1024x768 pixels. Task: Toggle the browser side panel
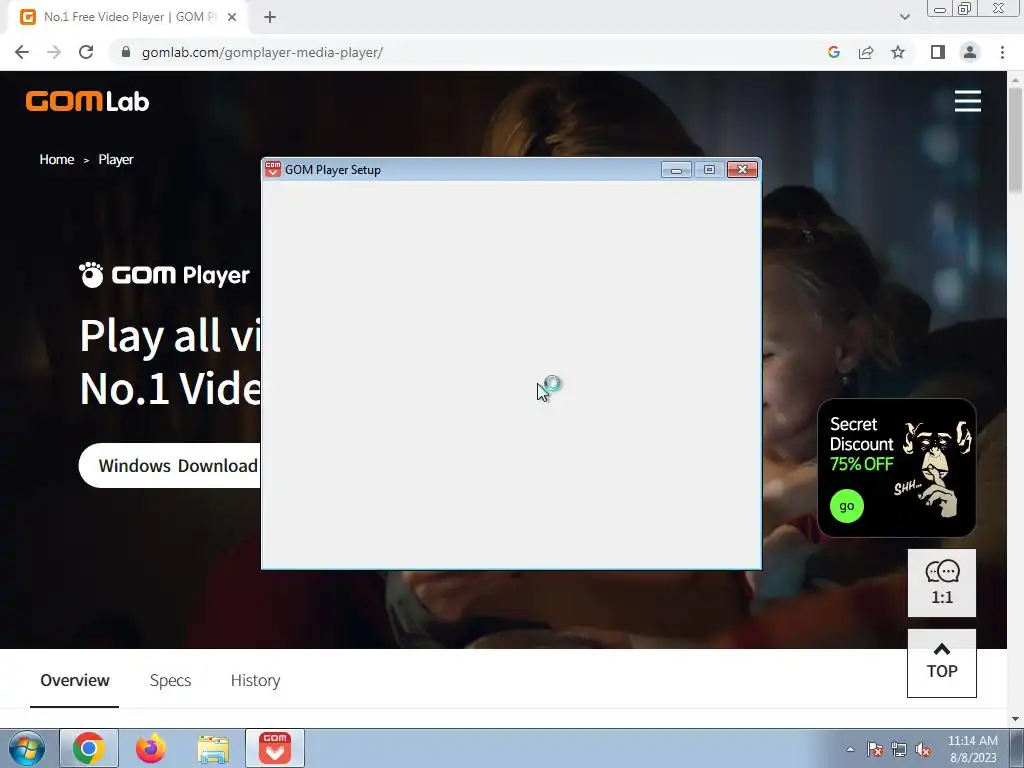point(938,52)
